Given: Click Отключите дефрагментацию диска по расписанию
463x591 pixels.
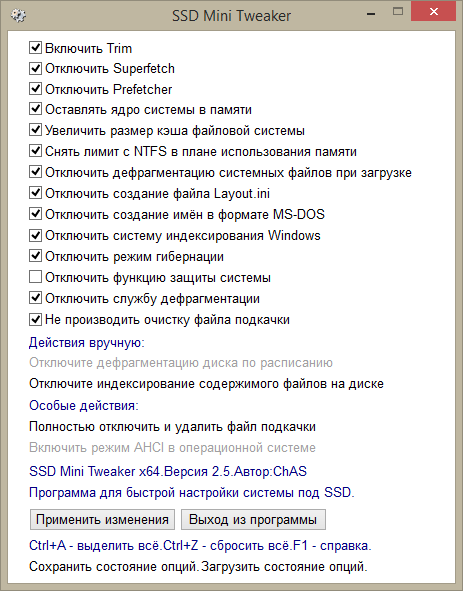Looking at the screenshot, I should click(x=181, y=363).
